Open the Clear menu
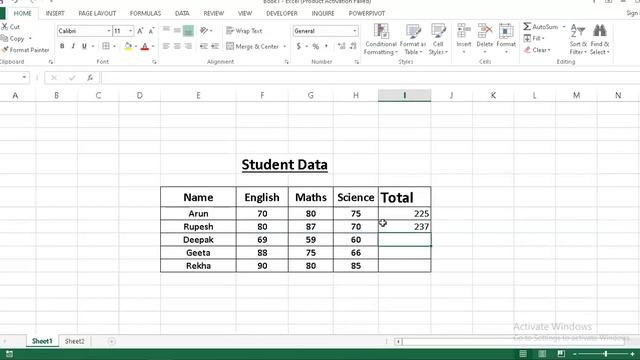 coord(537,50)
